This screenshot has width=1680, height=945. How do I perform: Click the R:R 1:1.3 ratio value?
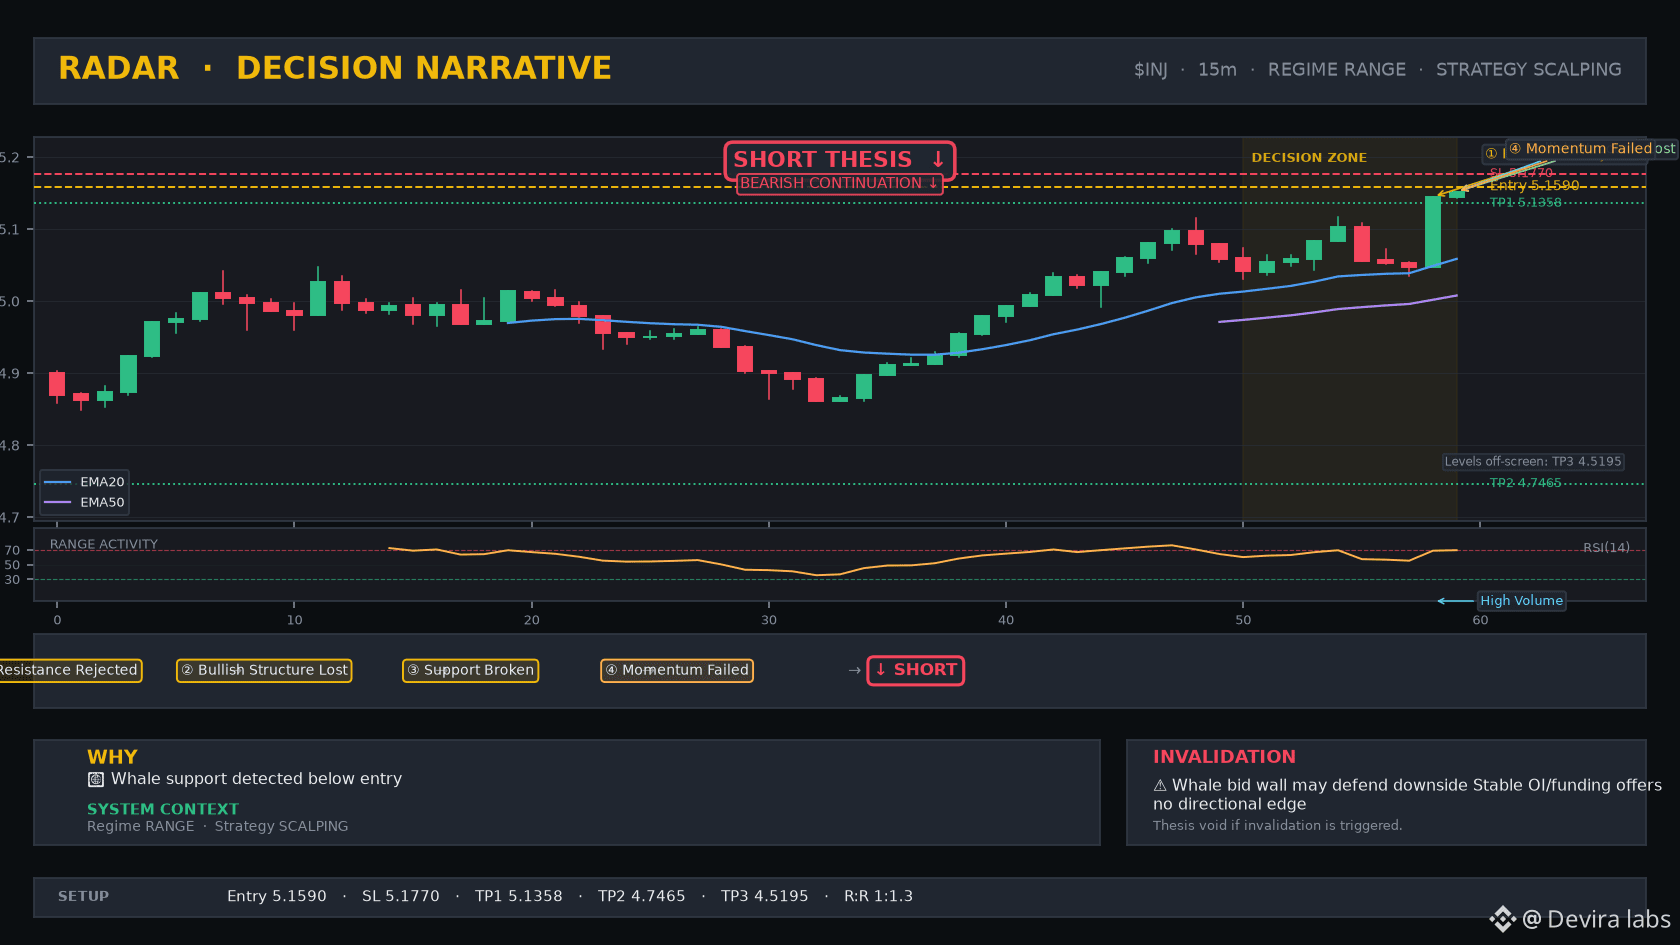[879, 897]
